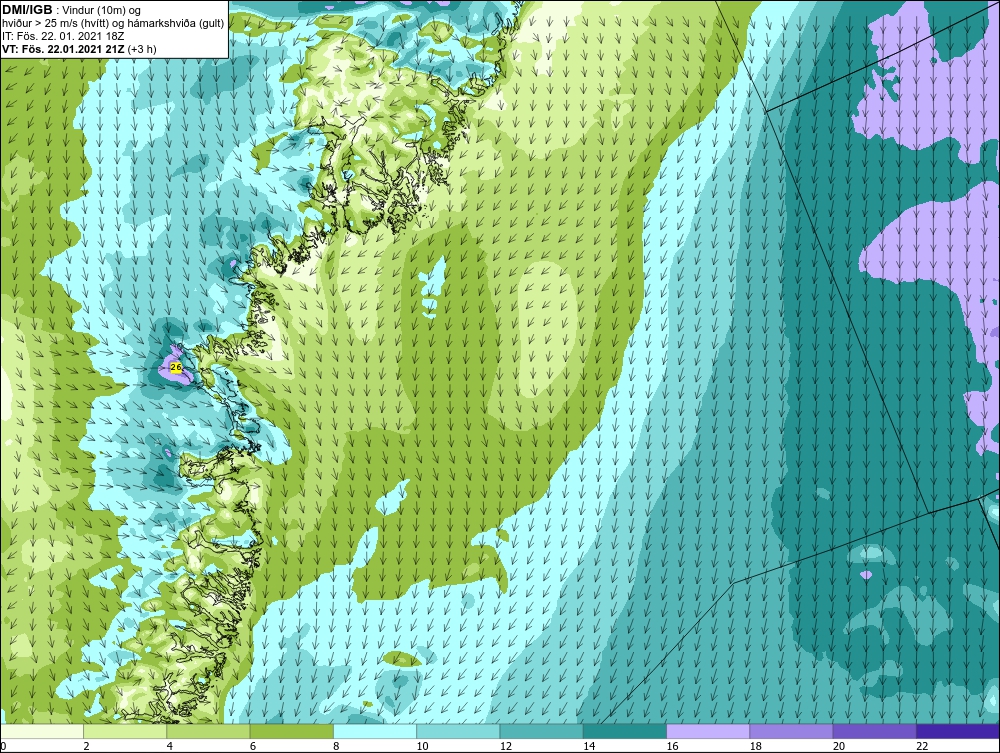Choose the 12–14 m/s medium teal swatch

[541, 731]
